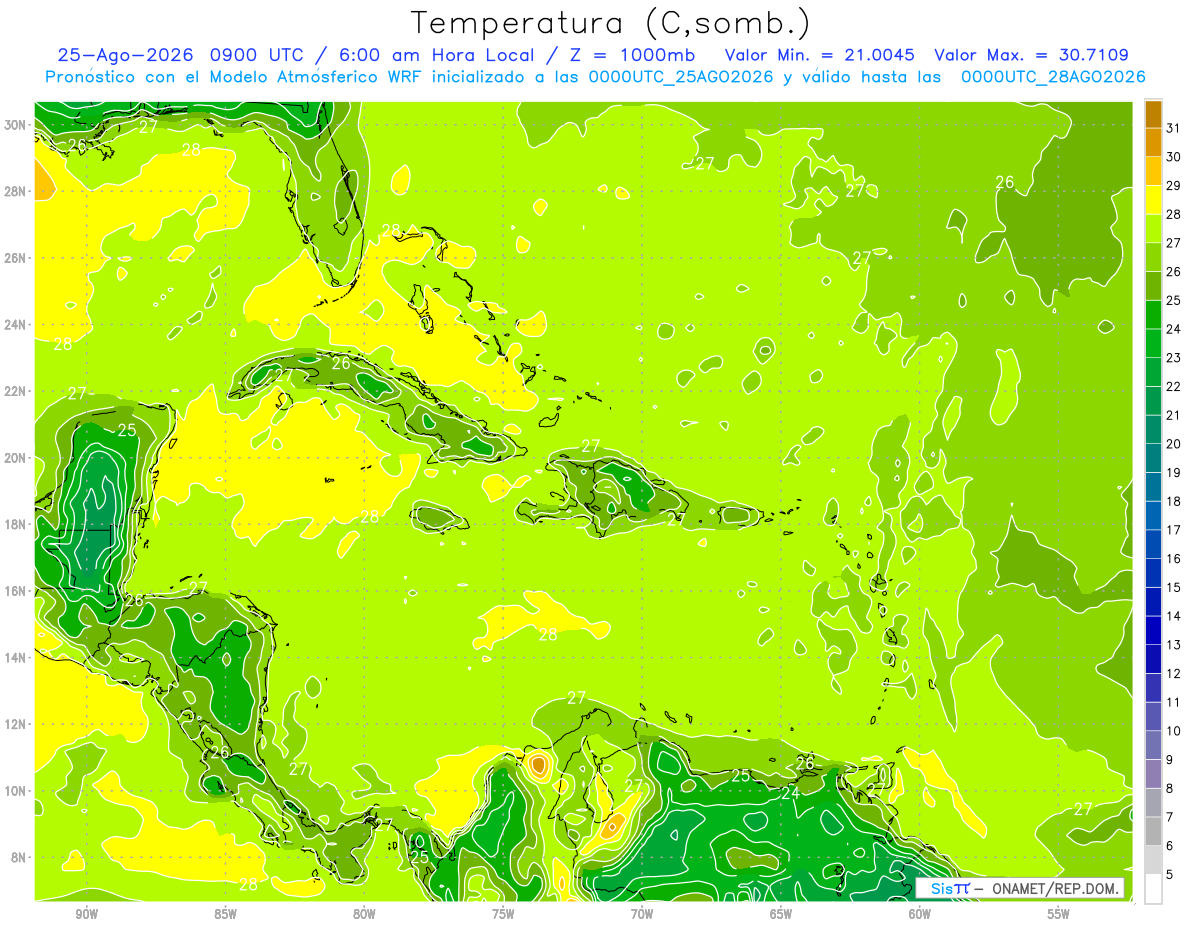The width and height of the screenshot is (1200, 927).
Task: Select the 'Valor Min. = 21.0045' readout
Action: click(x=821, y=55)
